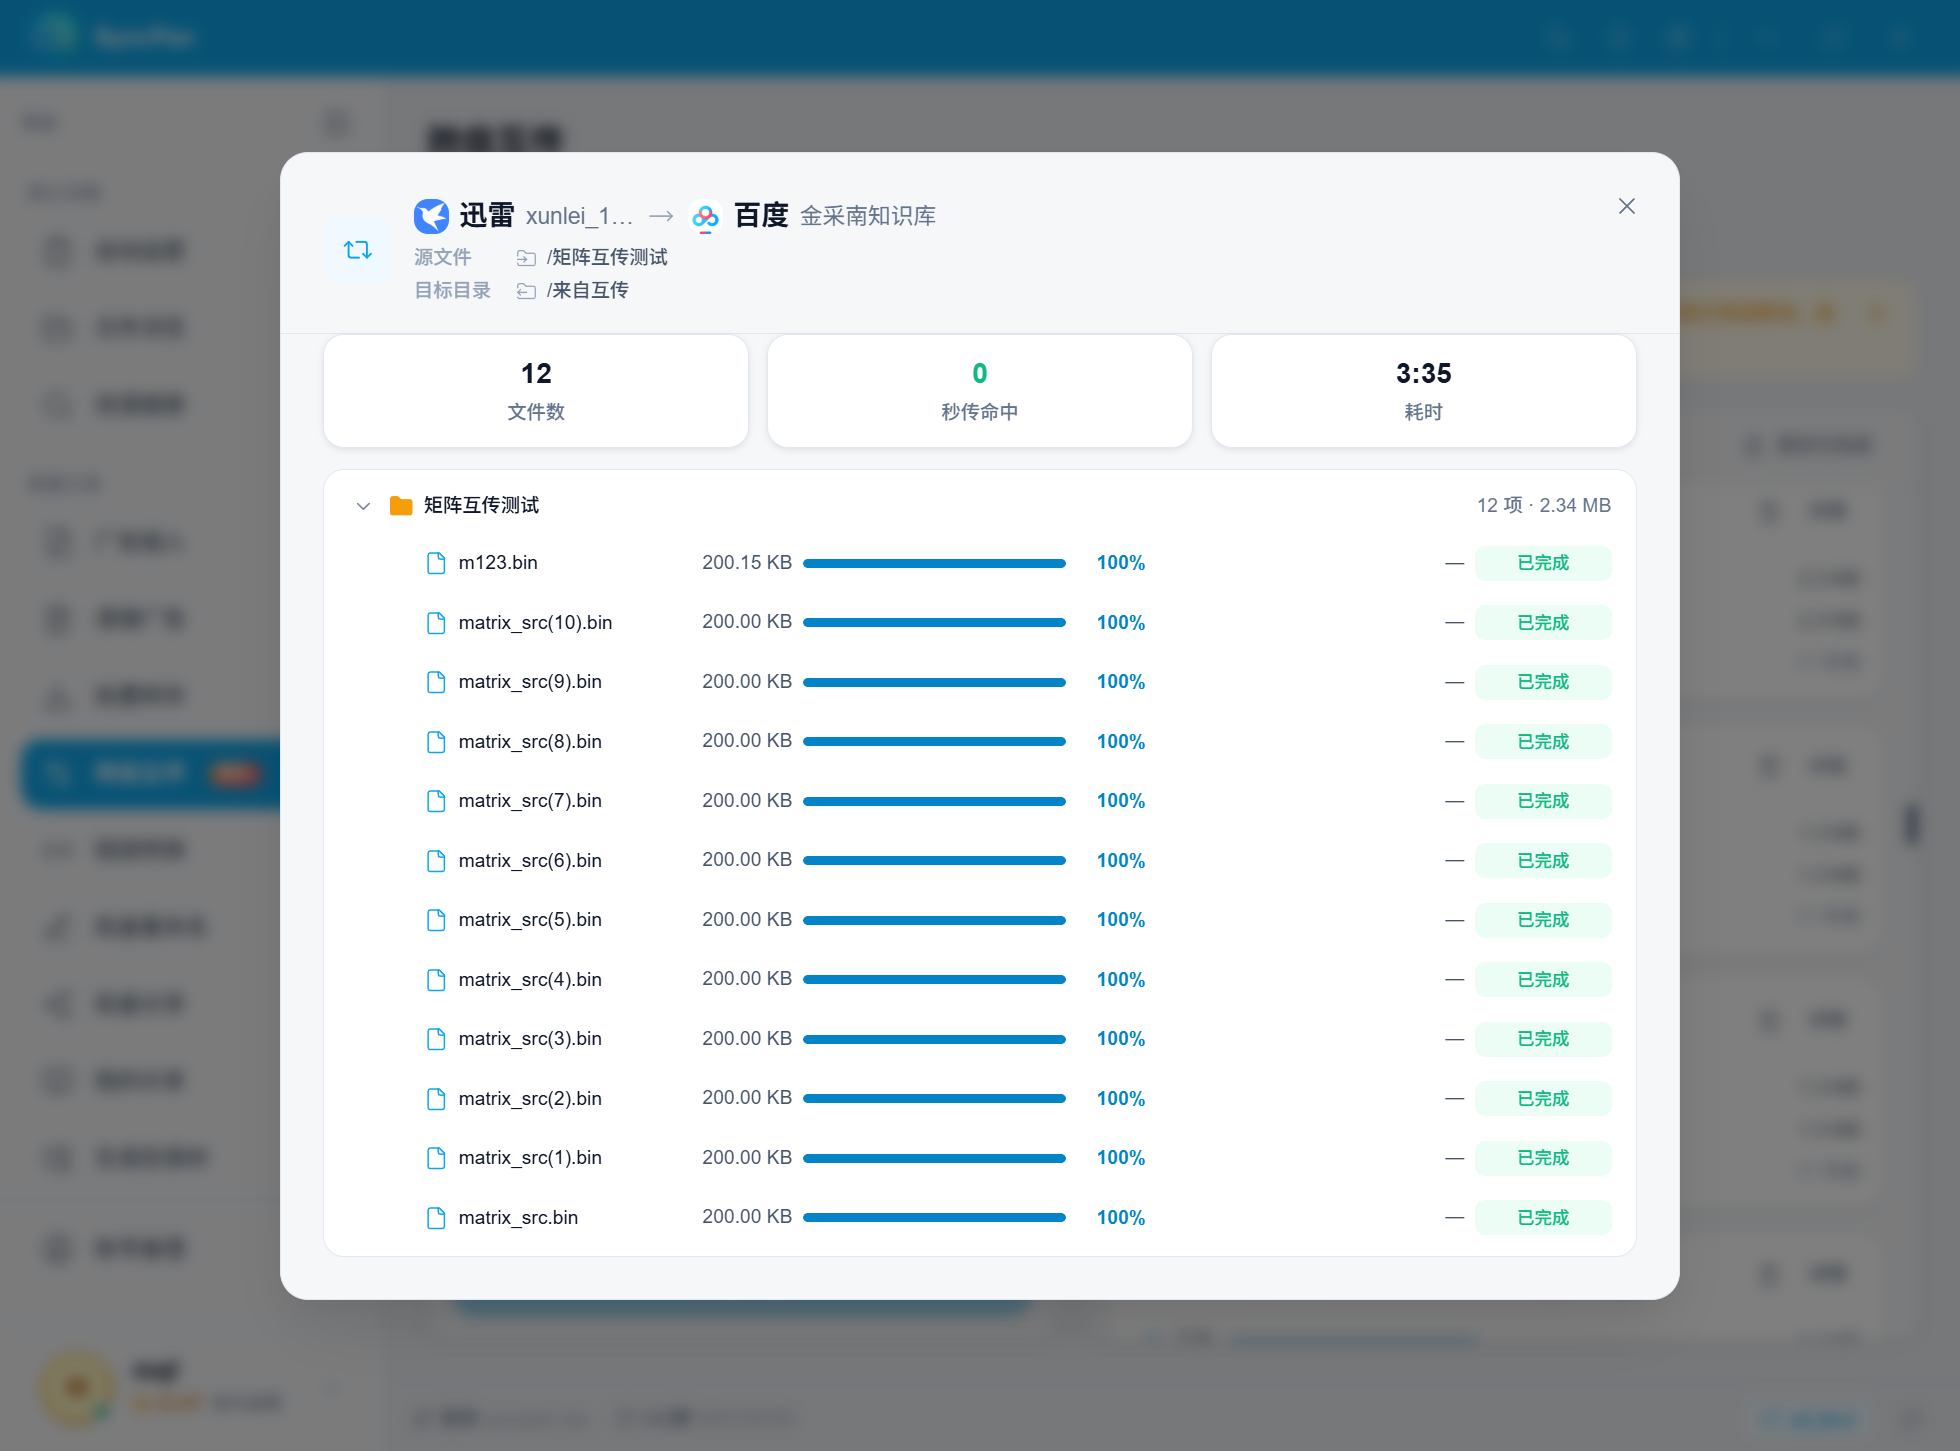Select the matrix_src(1).bin file name

[530, 1158]
